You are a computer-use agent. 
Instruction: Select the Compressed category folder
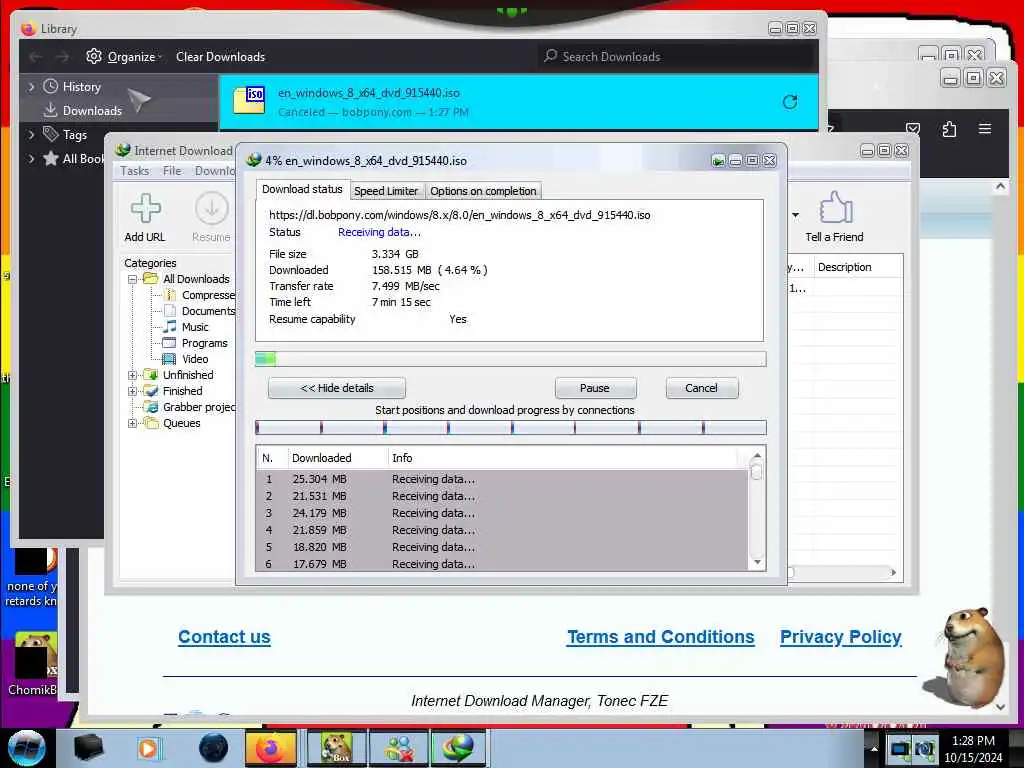click(199, 295)
